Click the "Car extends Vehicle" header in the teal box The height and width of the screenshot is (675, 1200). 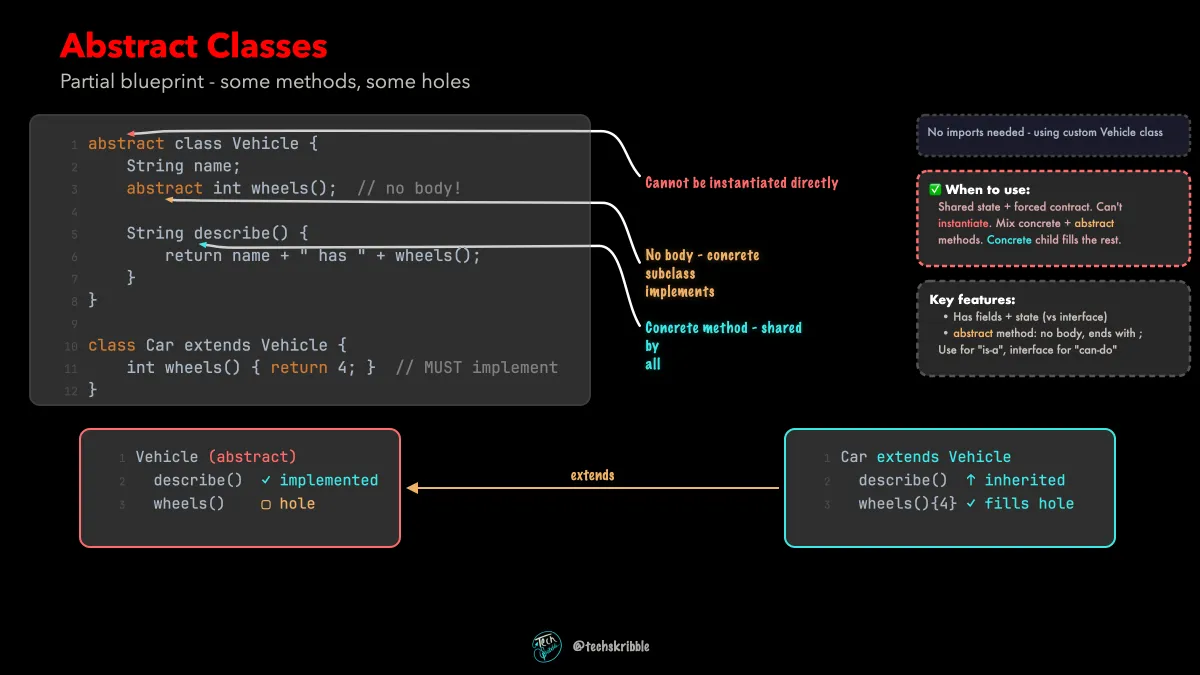coord(926,457)
